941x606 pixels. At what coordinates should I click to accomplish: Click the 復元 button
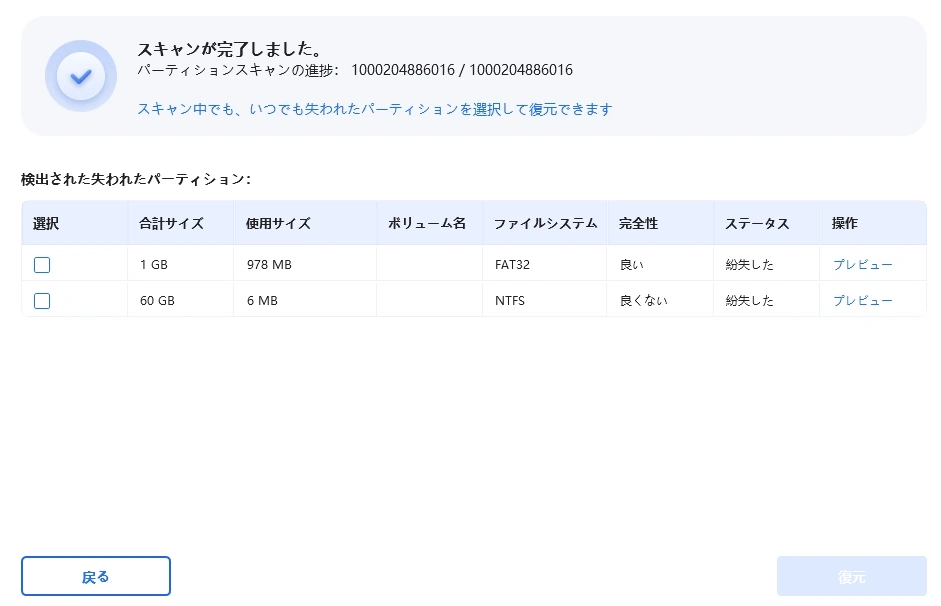pos(852,576)
